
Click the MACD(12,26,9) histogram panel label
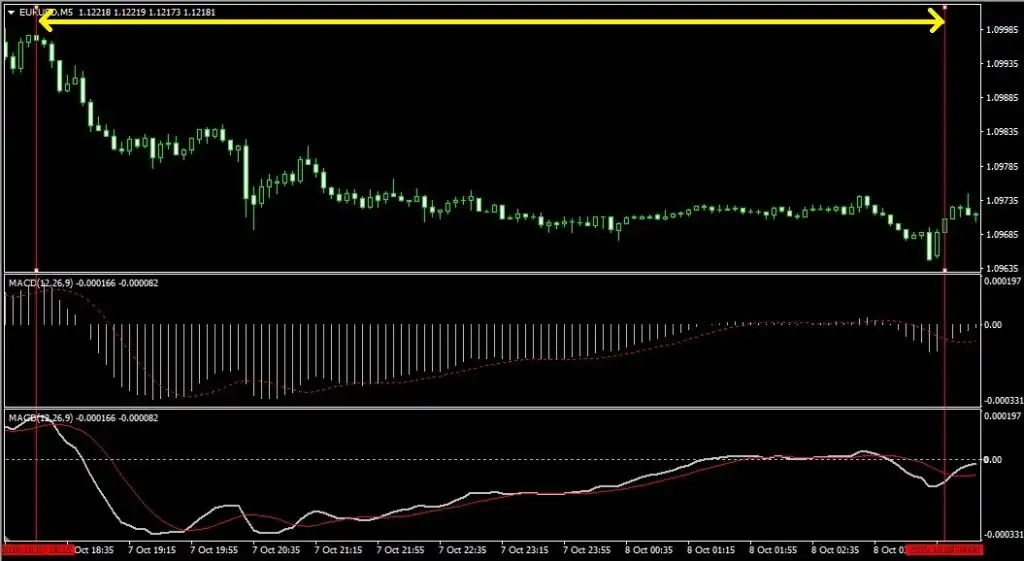click(38, 283)
